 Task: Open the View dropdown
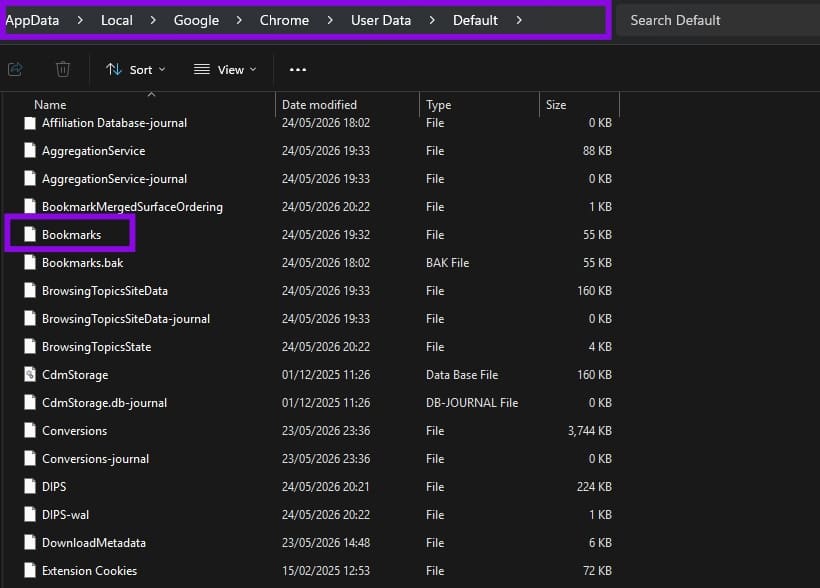tap(225, 70)
